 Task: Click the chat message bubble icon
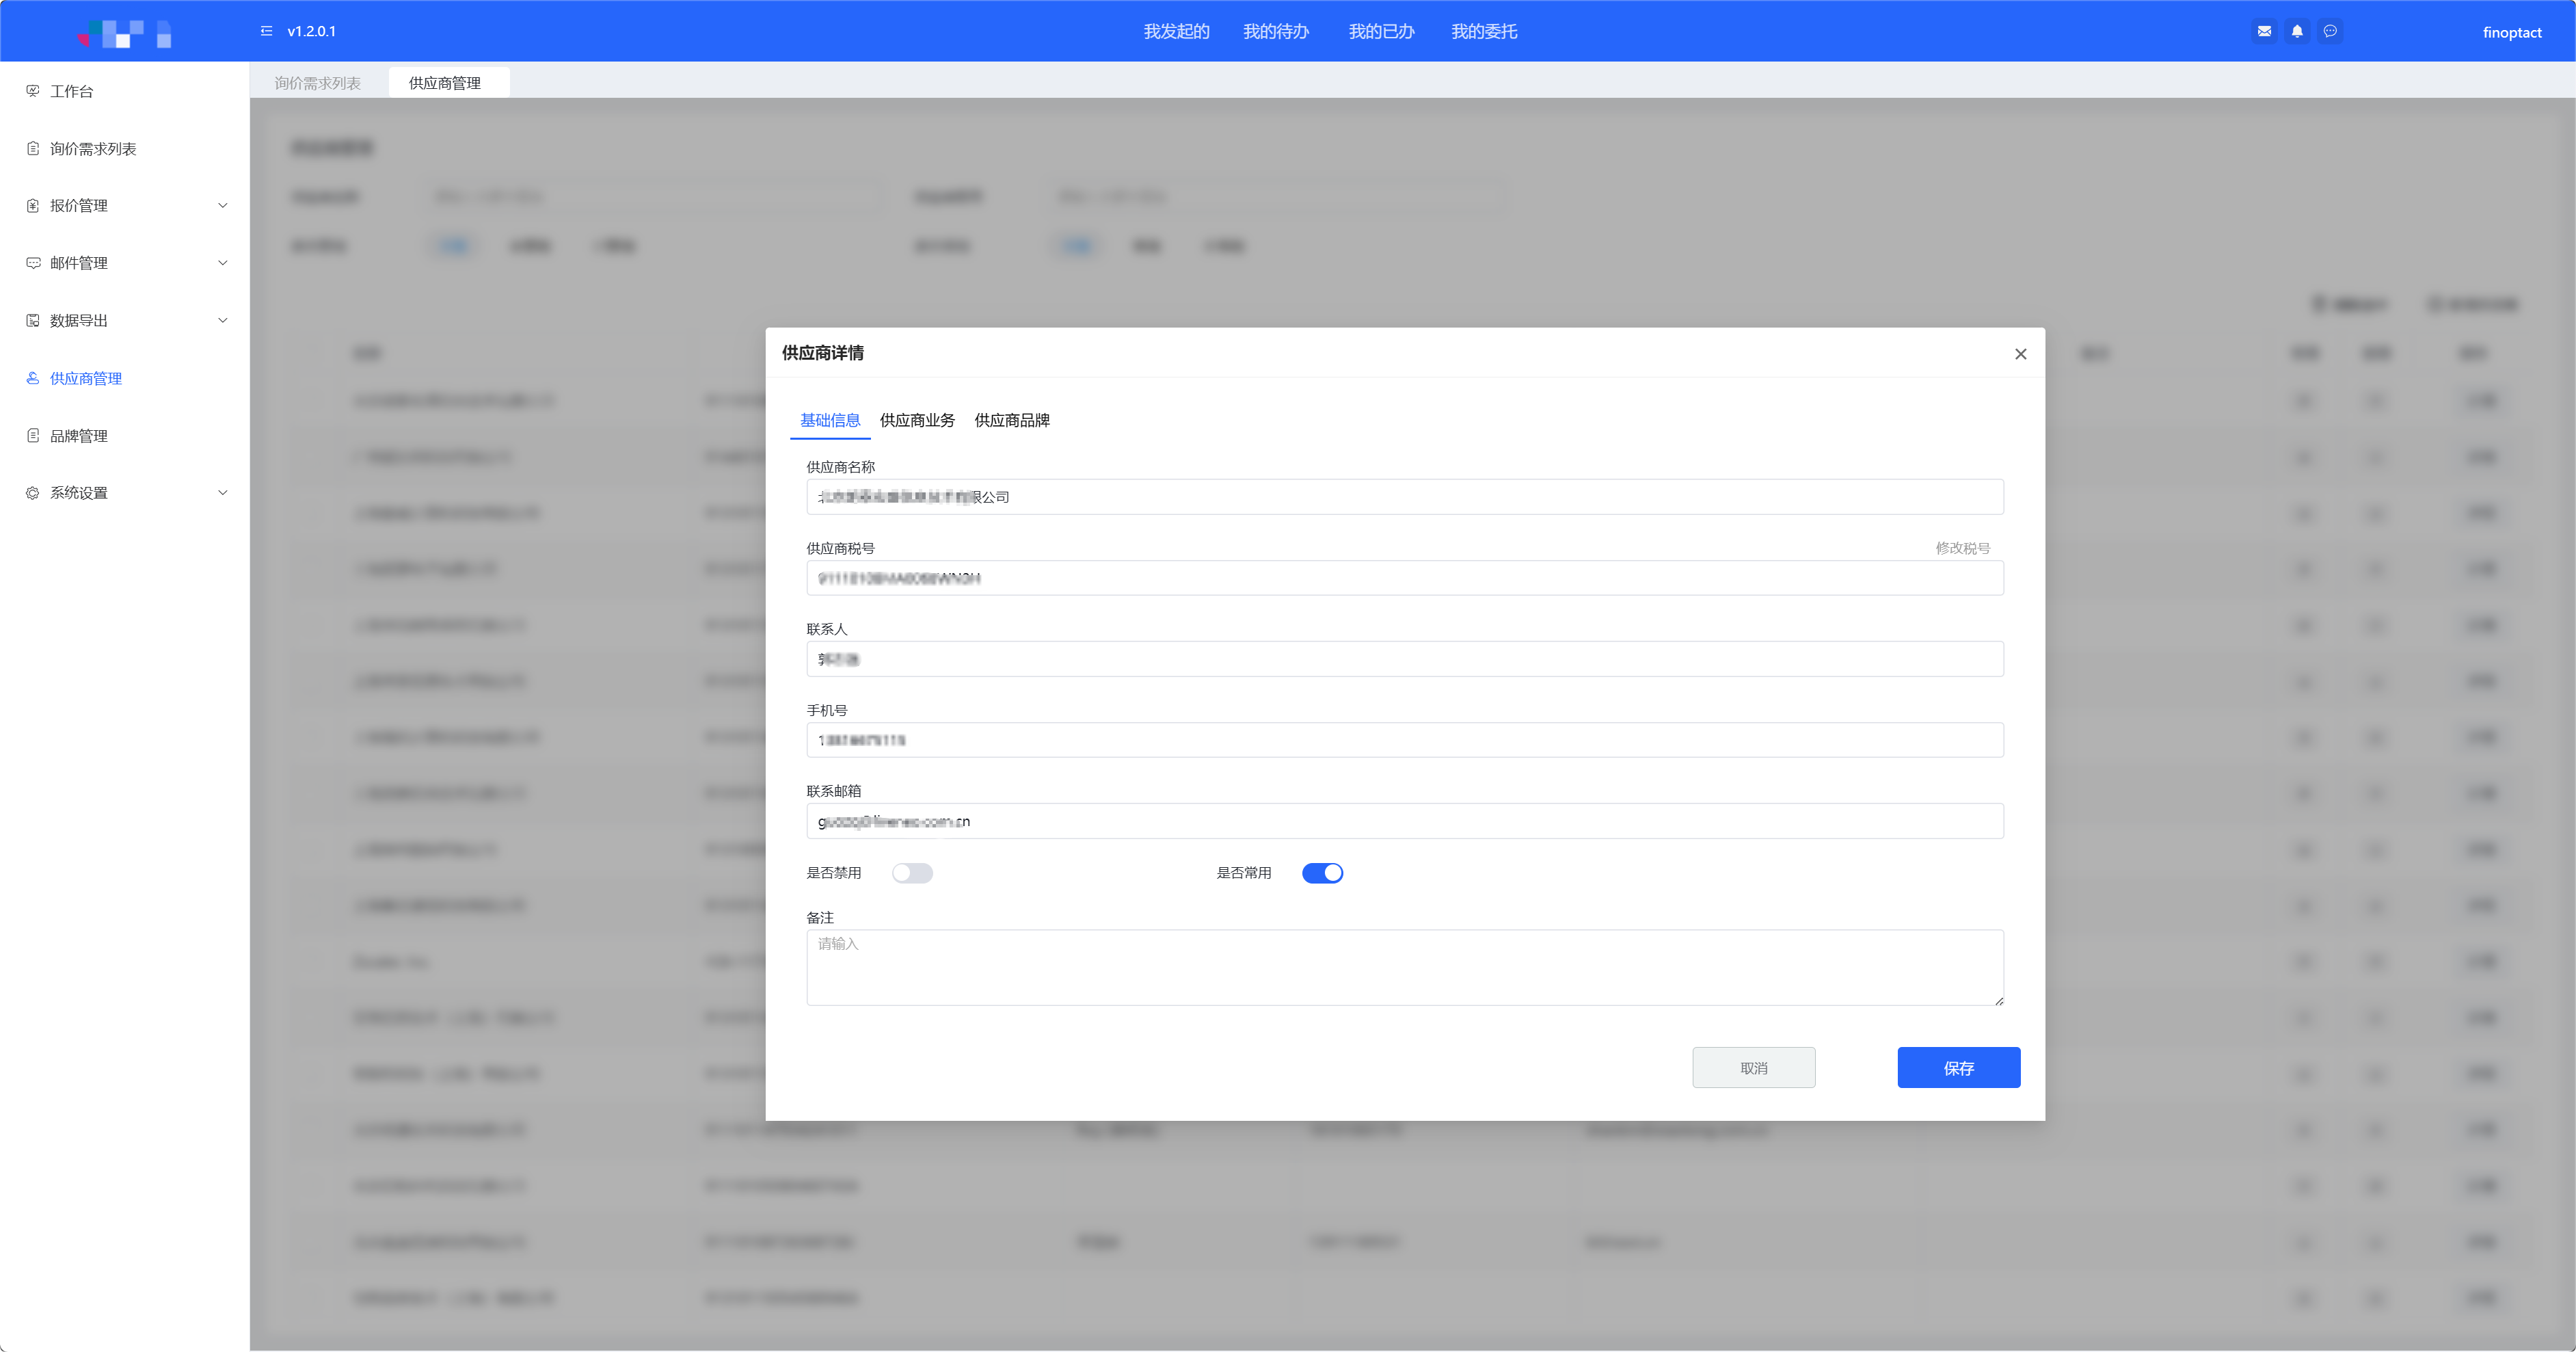click(2330, 31)
